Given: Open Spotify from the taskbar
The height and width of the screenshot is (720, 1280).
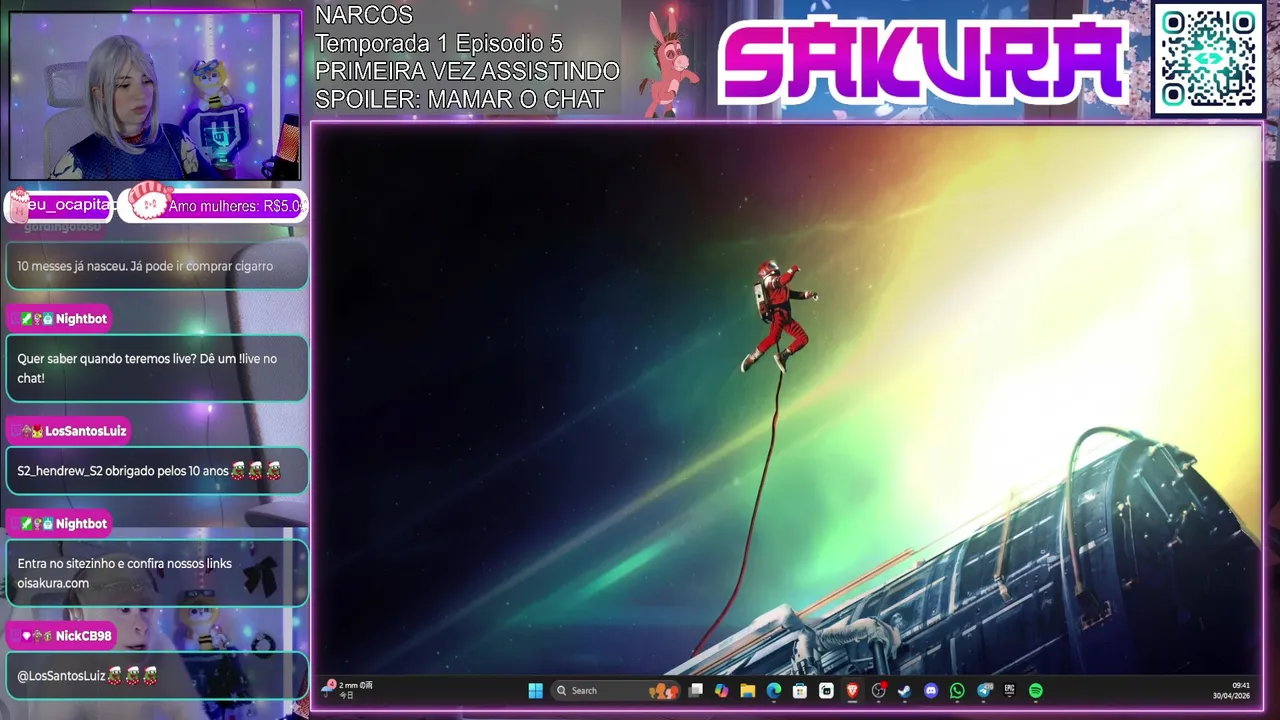Looking at the screenshot, I should point(1036,691).
